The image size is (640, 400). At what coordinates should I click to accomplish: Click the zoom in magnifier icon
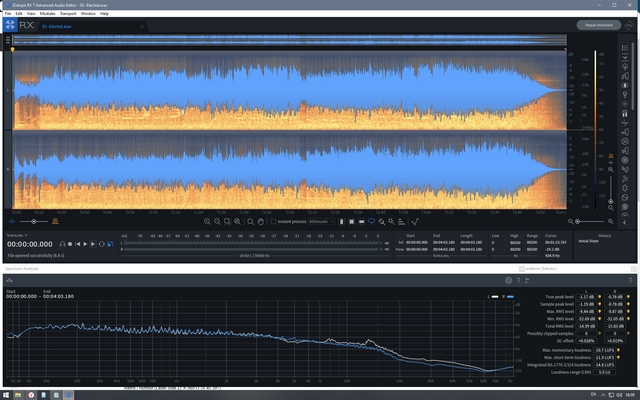pos(205,221)
